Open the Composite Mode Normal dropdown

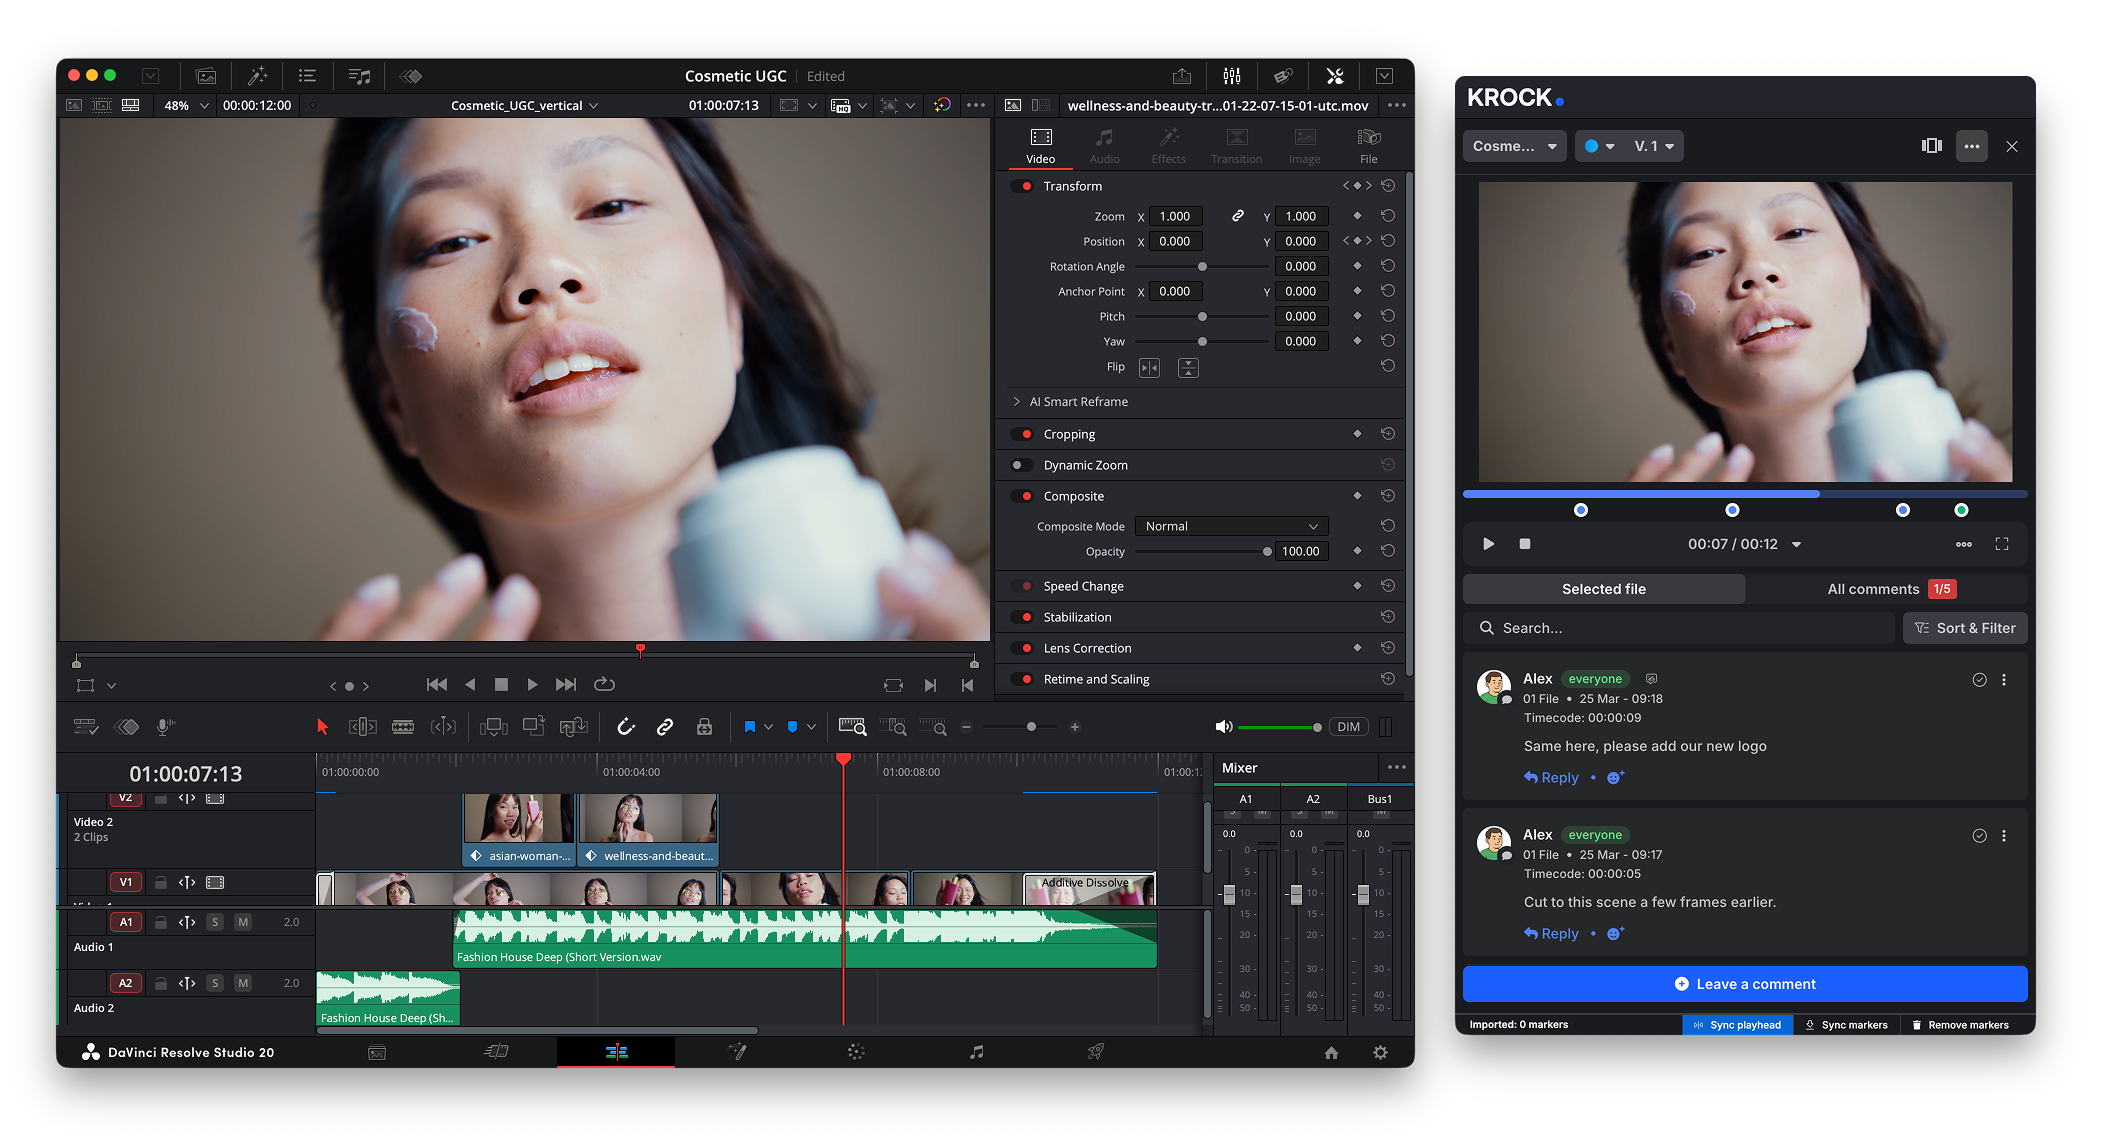pos(1232,526)
